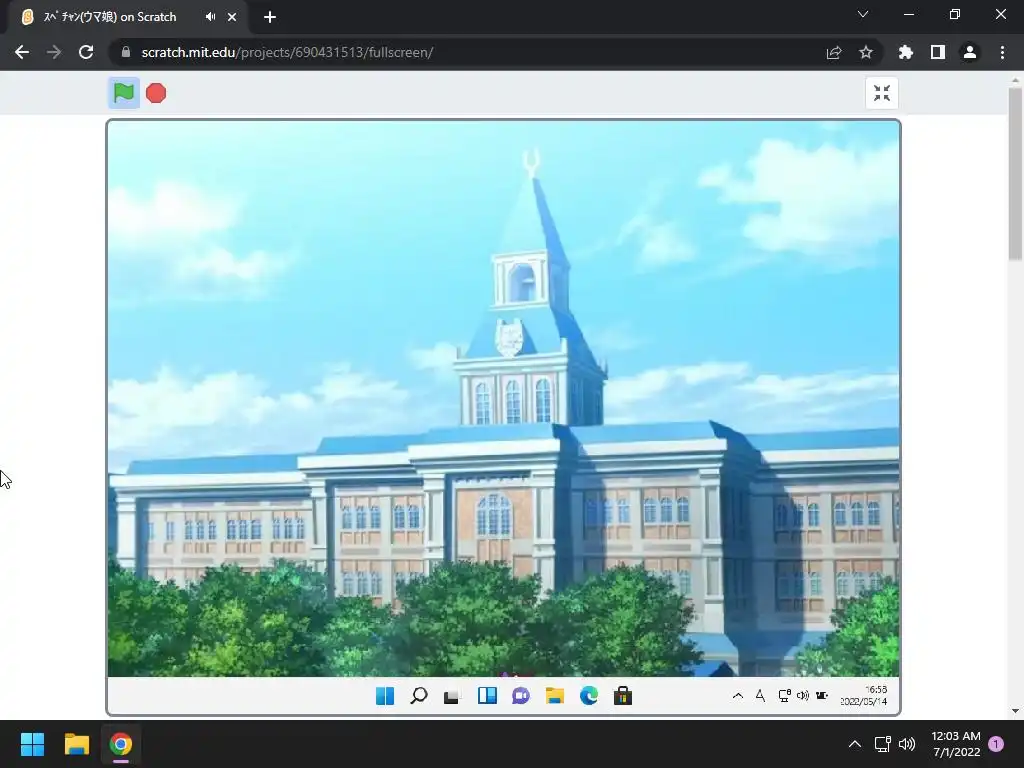The width and height of the screenshot is (1024, 768).
Task: Open Chrome profile avatar menu
Action: 970,52
